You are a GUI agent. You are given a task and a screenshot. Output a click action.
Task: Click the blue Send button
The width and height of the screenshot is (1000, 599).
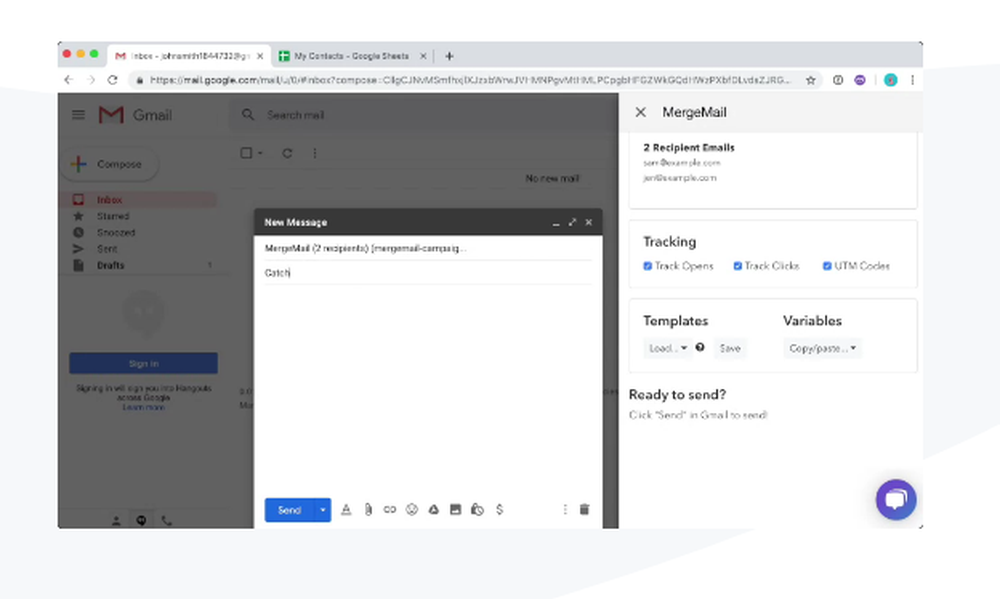click(x=290, y=510)
